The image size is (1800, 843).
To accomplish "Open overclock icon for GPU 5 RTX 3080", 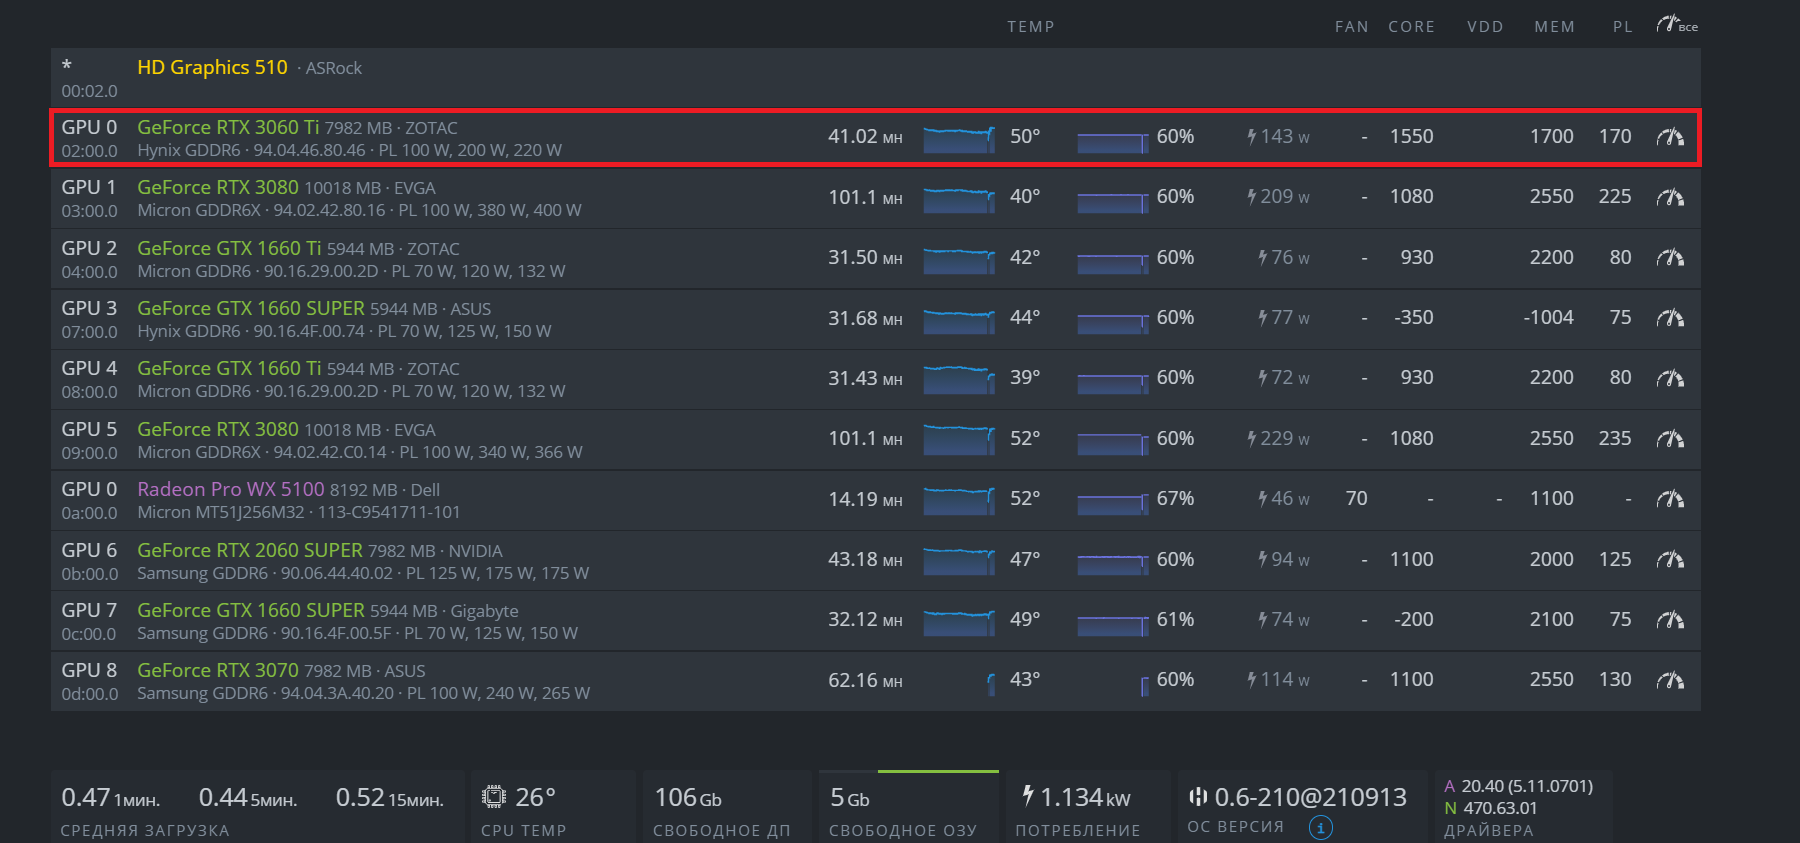I will pos(1670,439).
